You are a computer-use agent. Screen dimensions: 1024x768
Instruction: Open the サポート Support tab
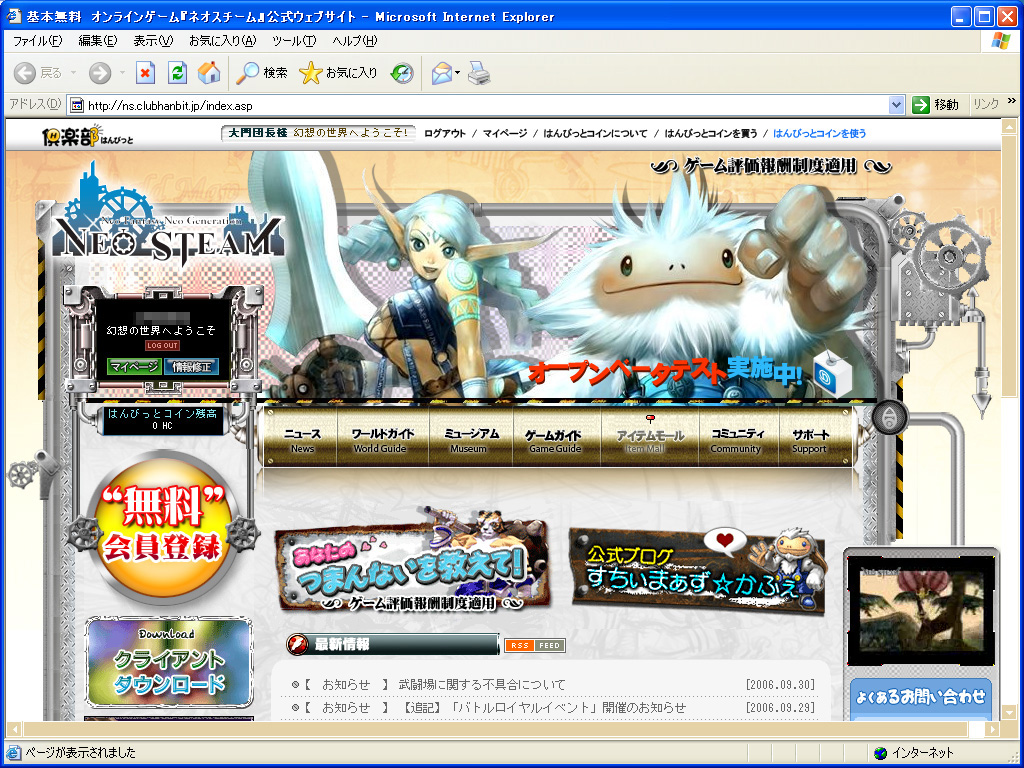click(811, 440)
